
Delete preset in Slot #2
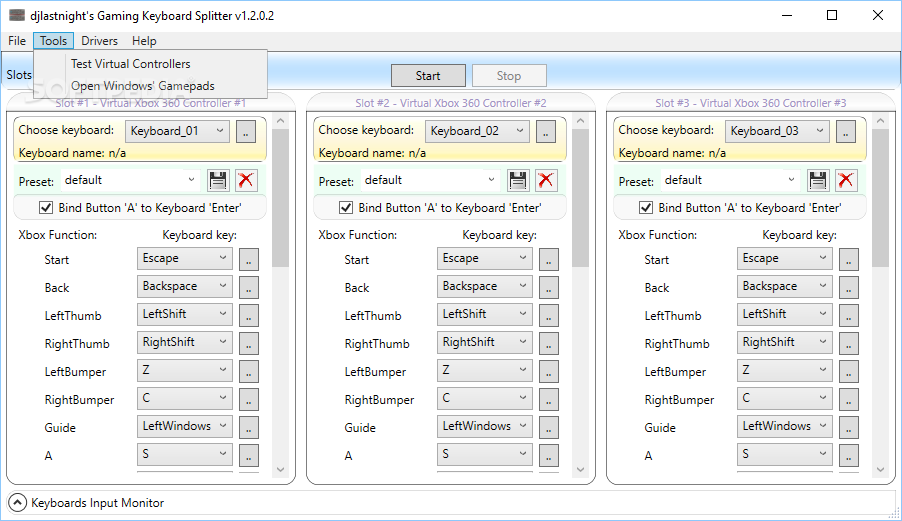point(546,180)
